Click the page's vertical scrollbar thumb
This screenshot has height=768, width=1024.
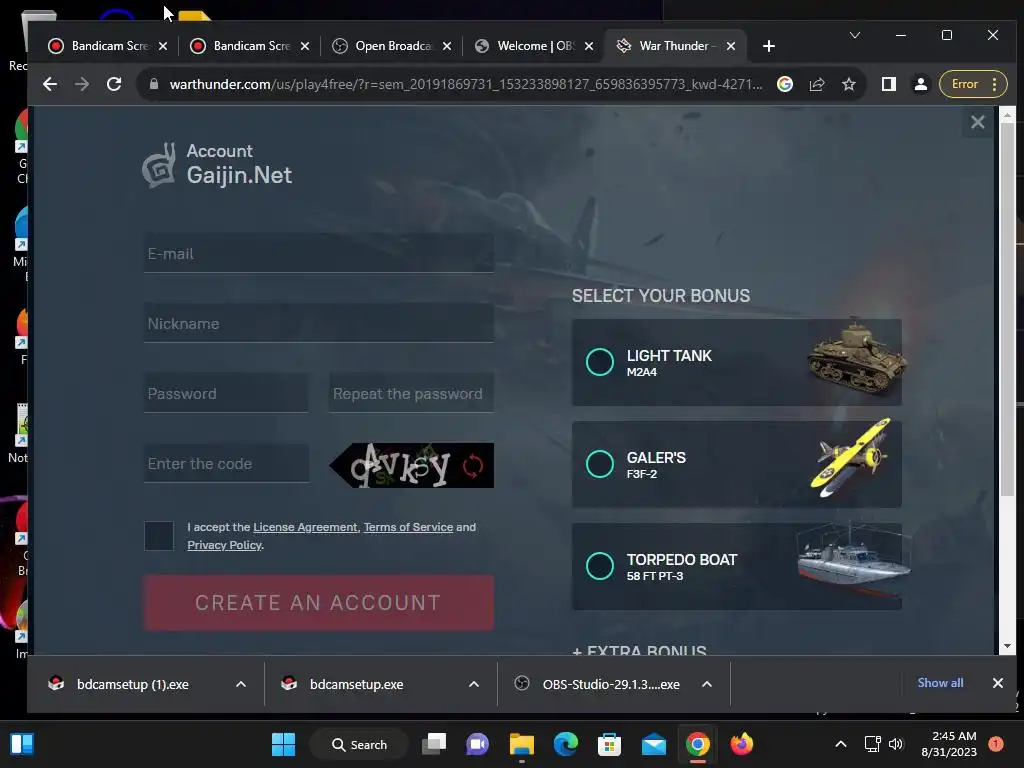coord(1007,310)
